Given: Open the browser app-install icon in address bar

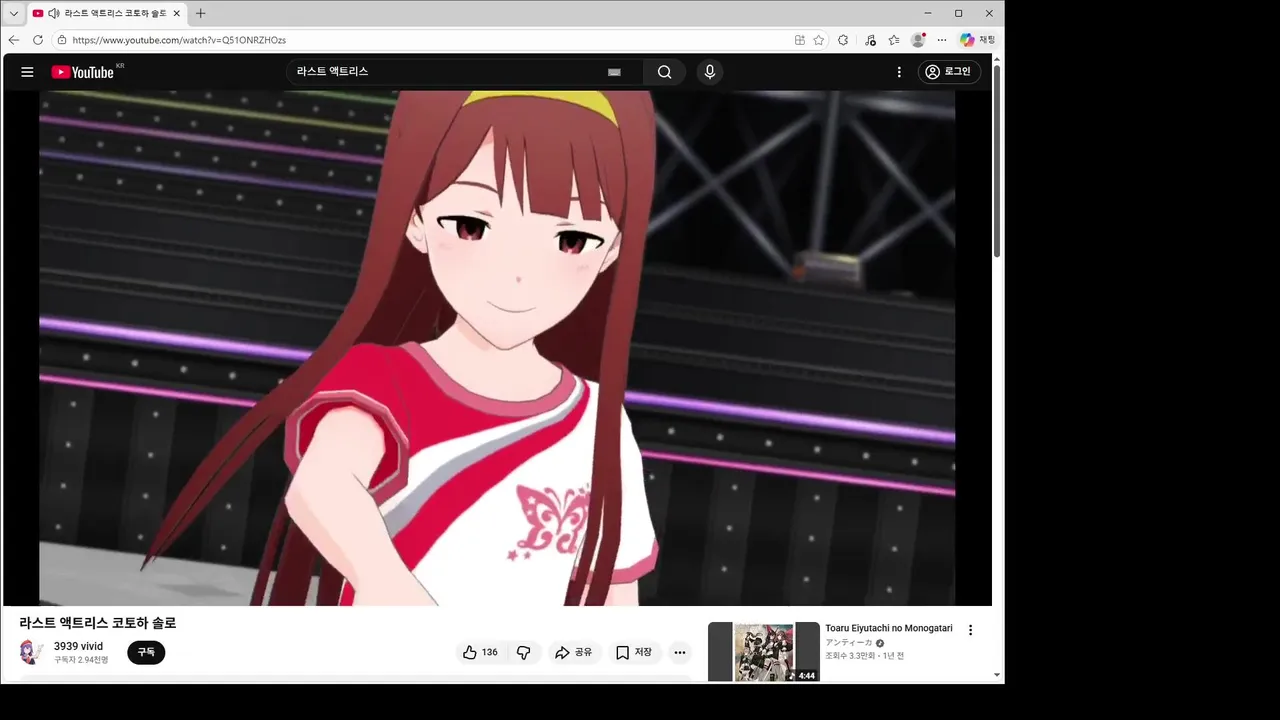Looking at the screenshot, I should coord(799,40).
